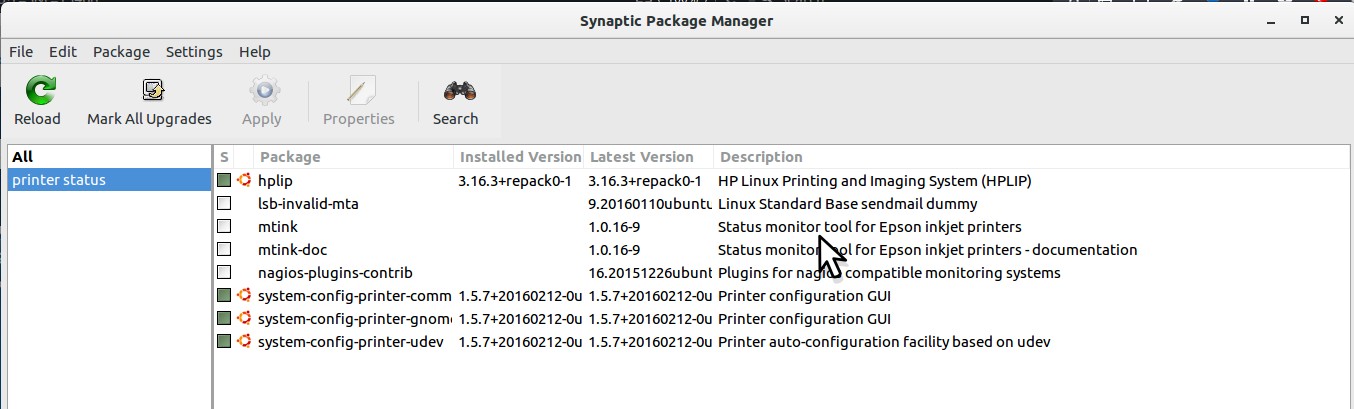
Task: Click the Ubuntu icon beside system-config-printer-udev
Action: coord(243,342)
